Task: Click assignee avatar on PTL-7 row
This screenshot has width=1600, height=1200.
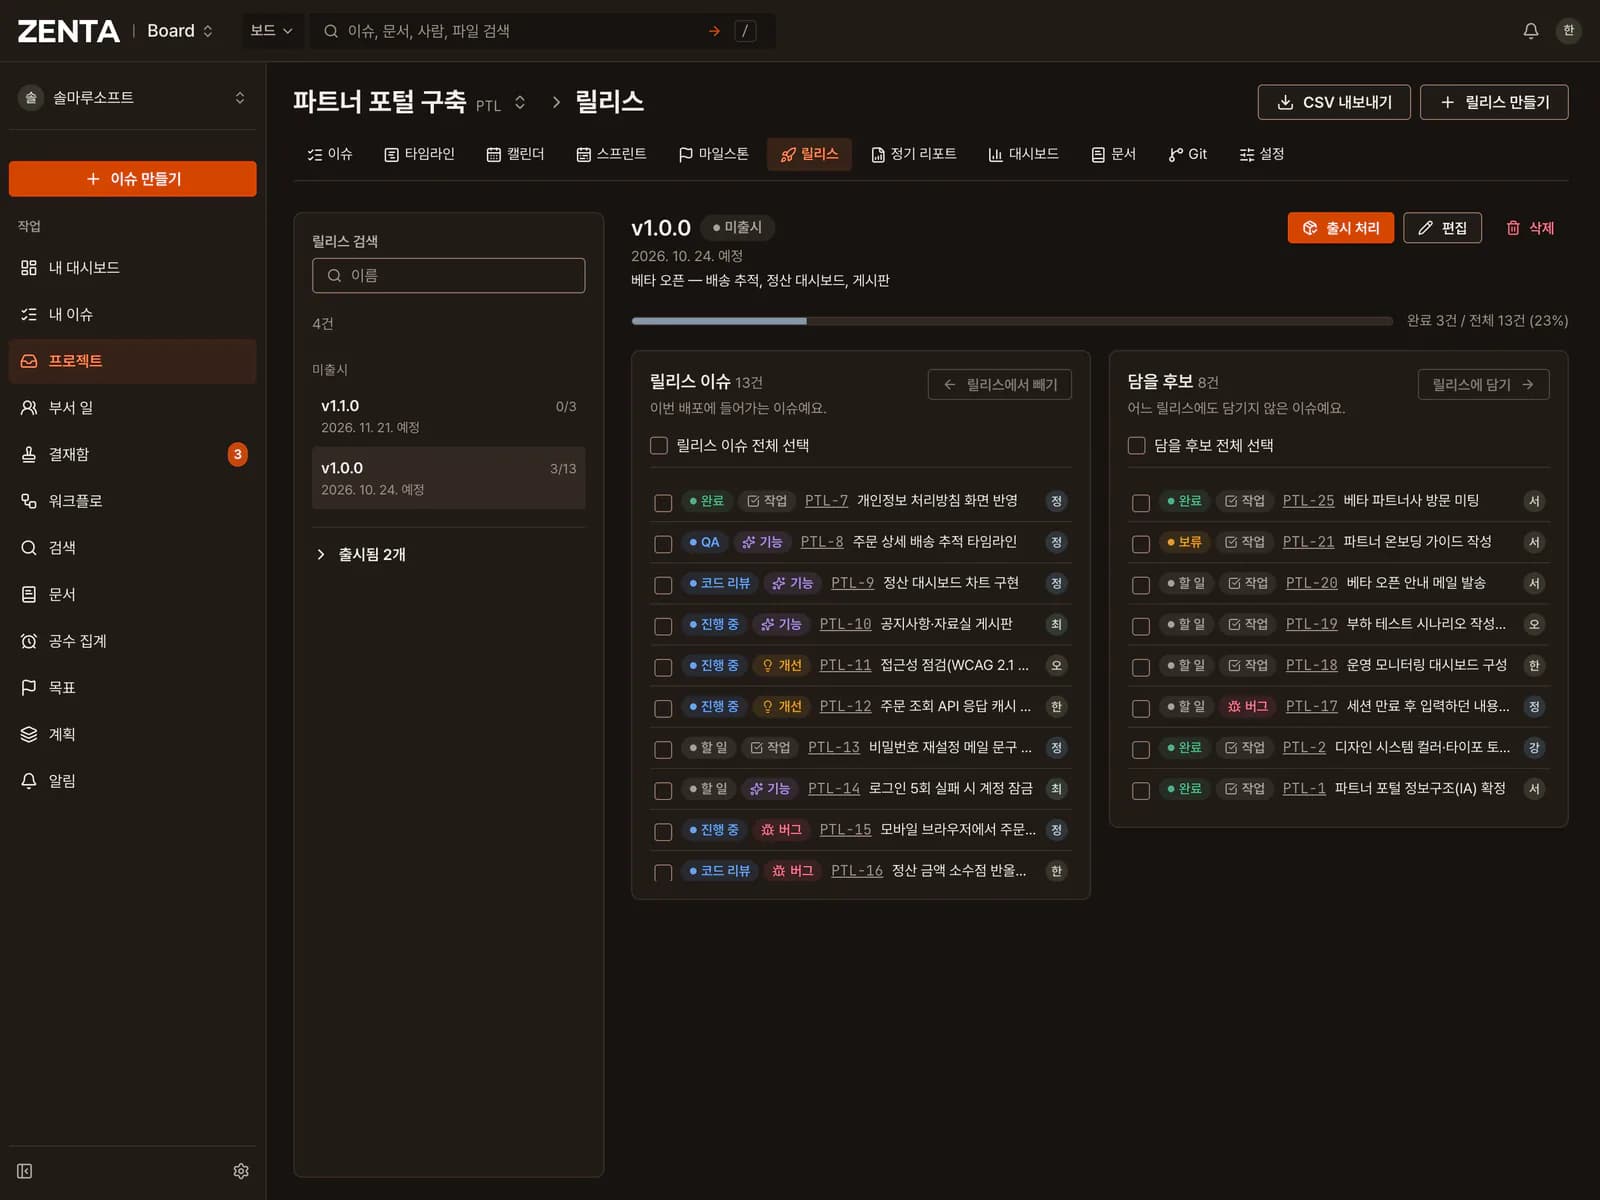Action: pyautogui.click(x=1056, y=501)
